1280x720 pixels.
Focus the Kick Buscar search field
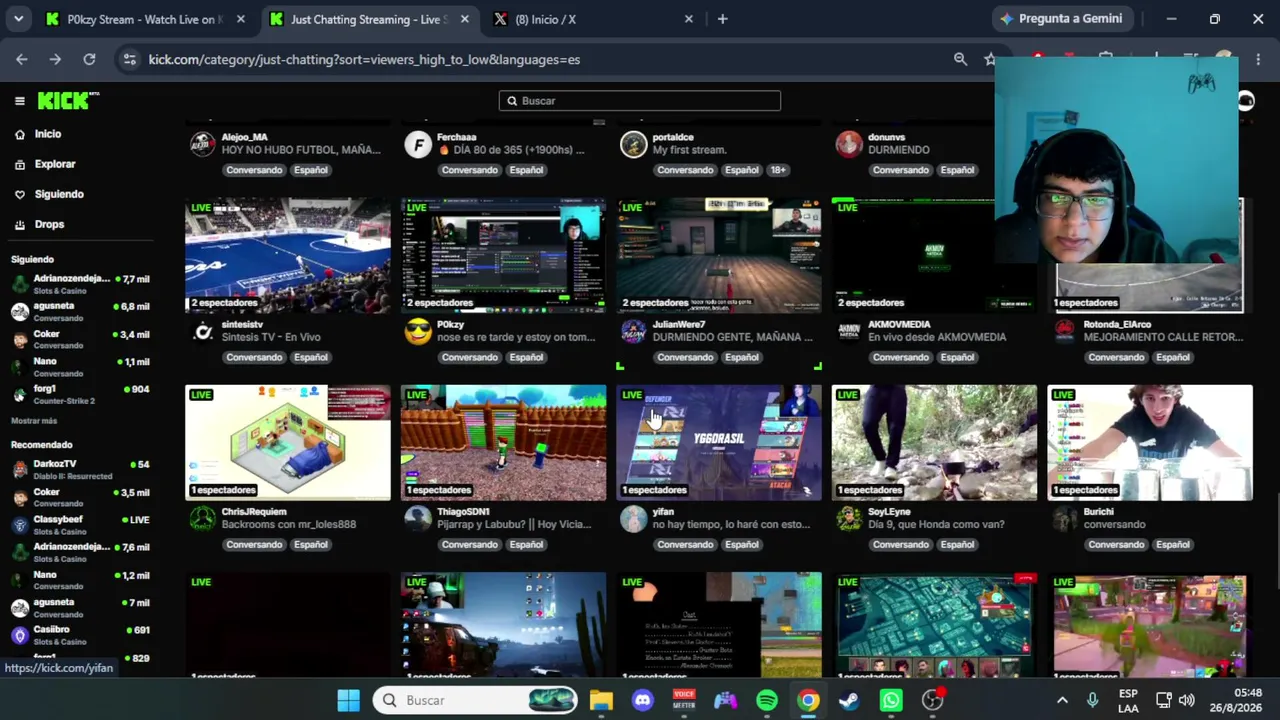pyautogui.click(x=640, y=100)
